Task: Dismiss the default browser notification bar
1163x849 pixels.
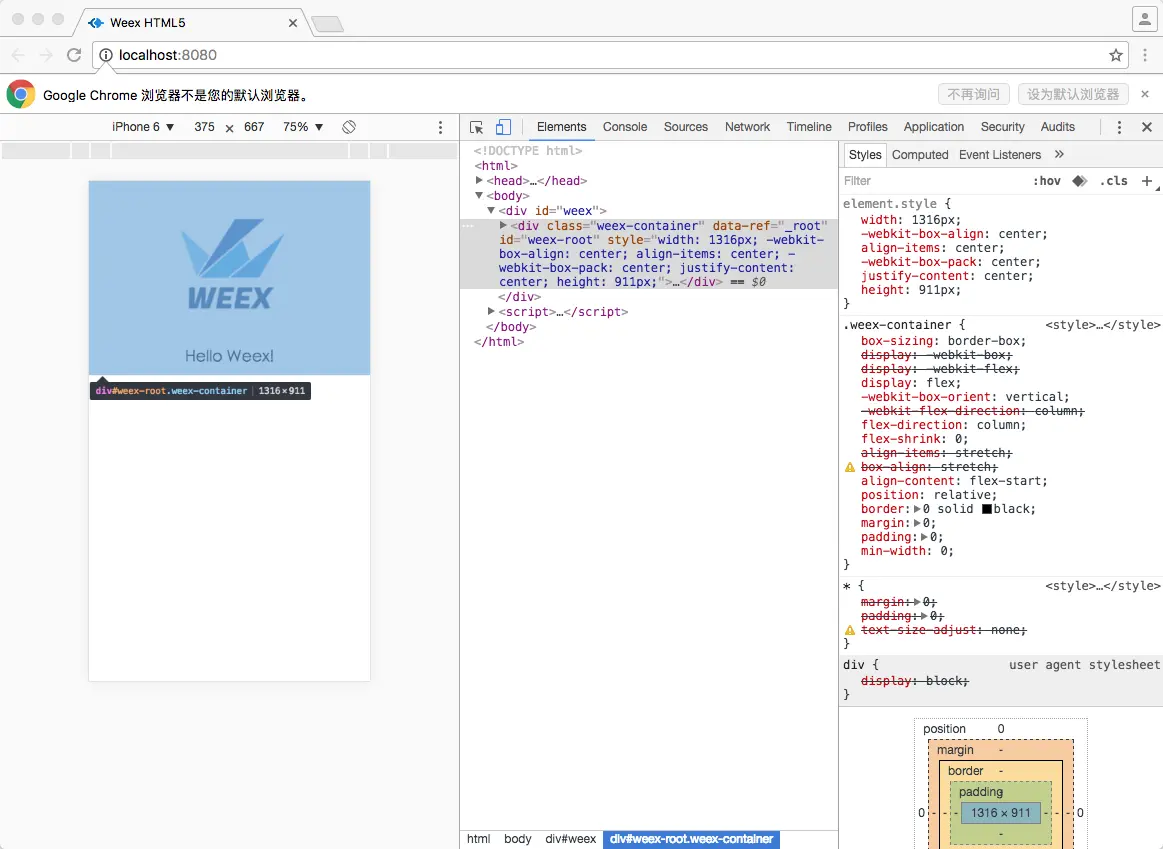Action: 1145,94
